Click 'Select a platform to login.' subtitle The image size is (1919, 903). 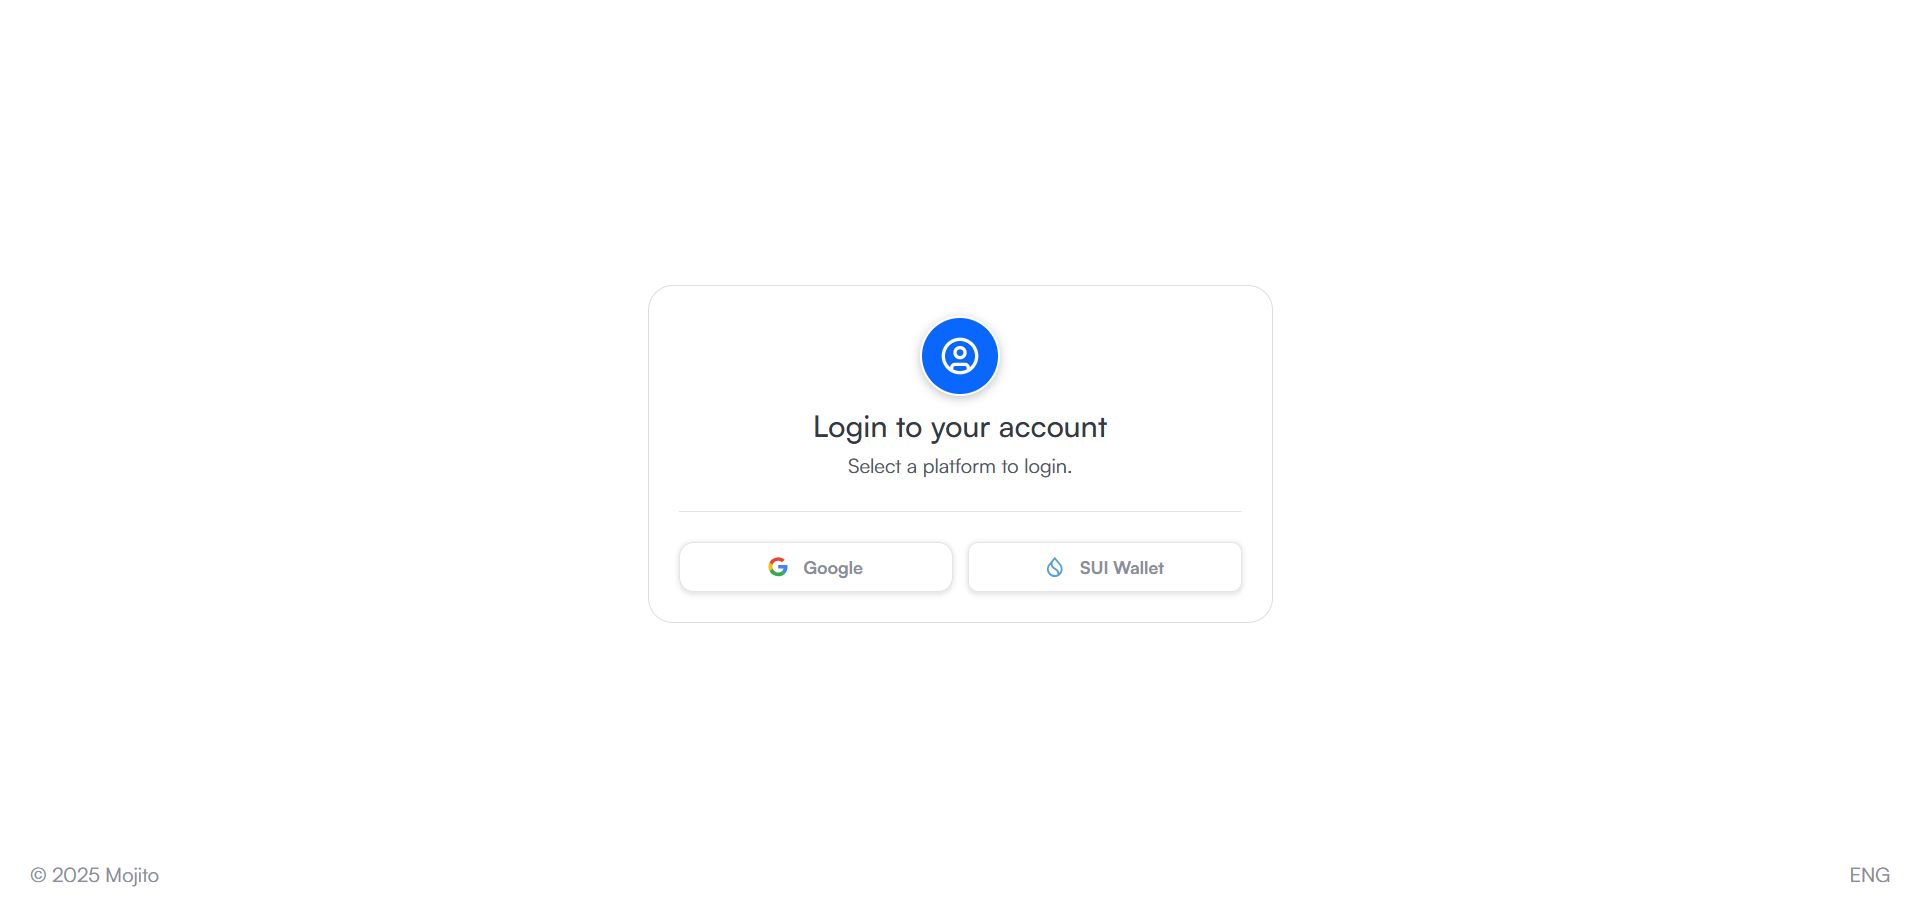click(959, 466)
